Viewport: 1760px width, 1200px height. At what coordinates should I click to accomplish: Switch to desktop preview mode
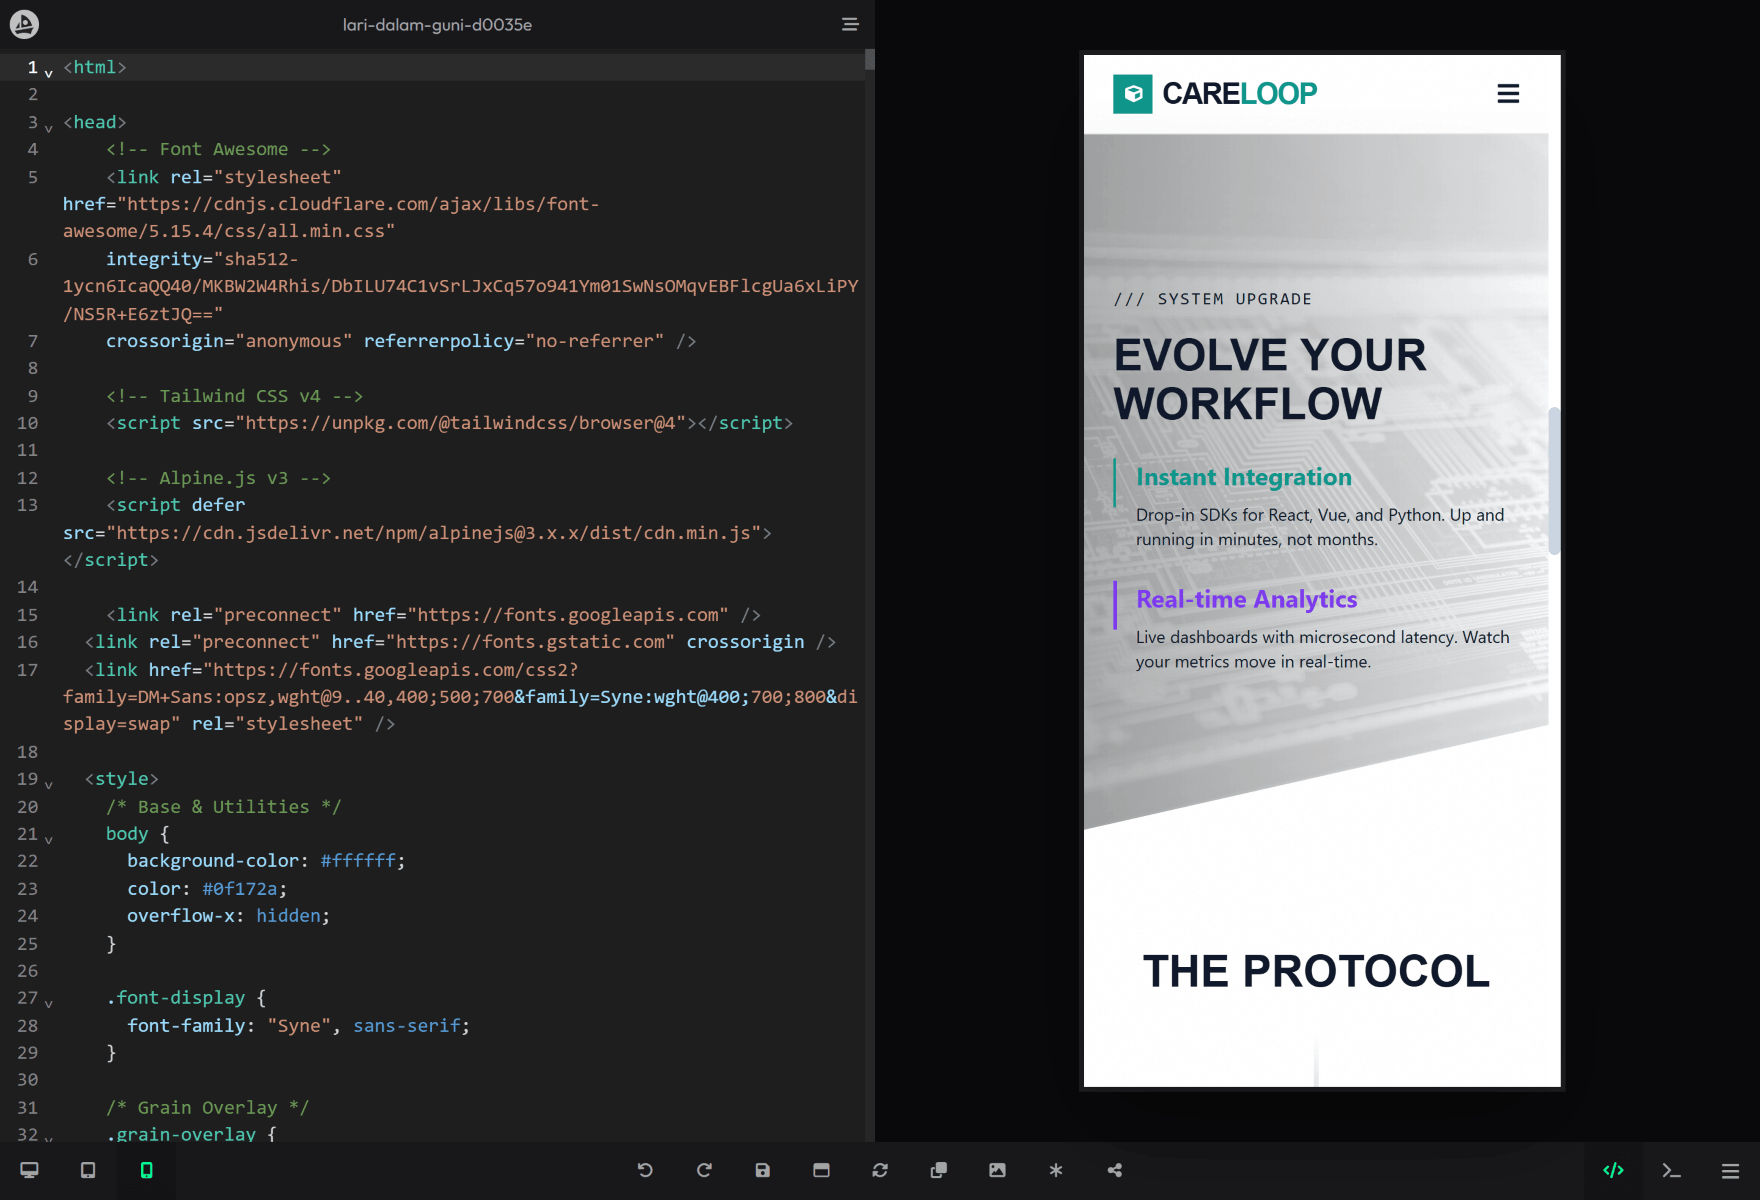click(x=29, y=1170)
